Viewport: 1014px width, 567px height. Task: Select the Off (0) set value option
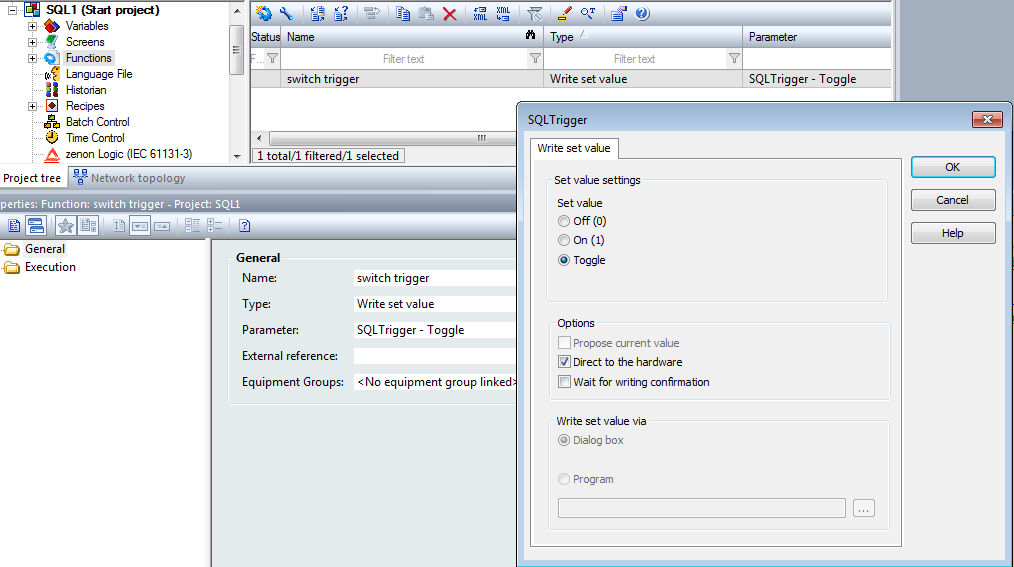coord(565,221)
